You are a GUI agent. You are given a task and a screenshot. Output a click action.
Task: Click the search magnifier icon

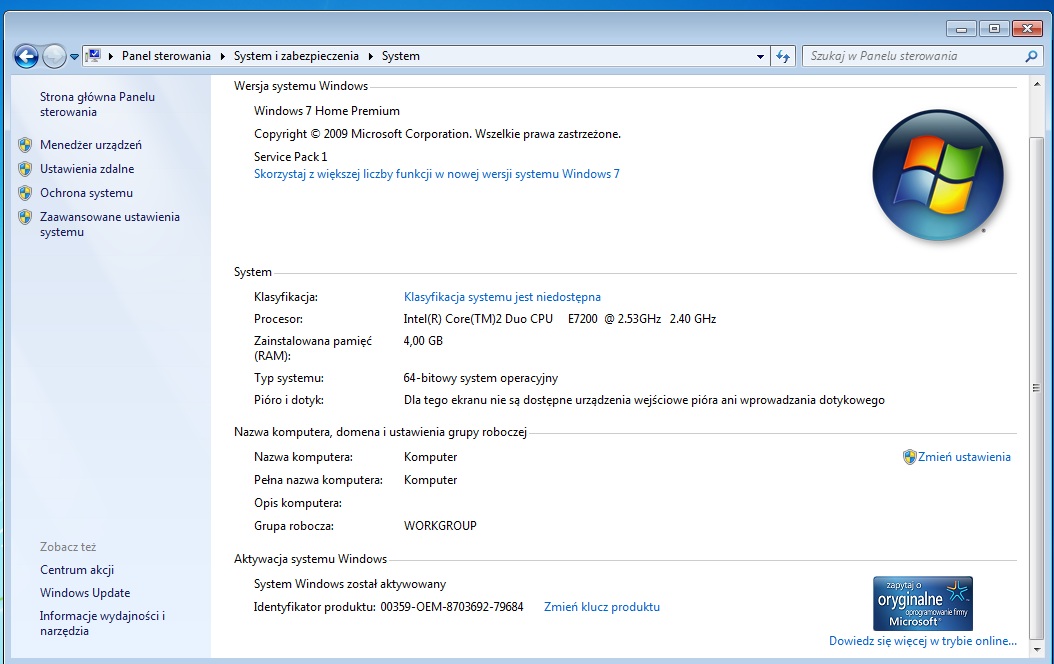click(x=1031, y=56)
